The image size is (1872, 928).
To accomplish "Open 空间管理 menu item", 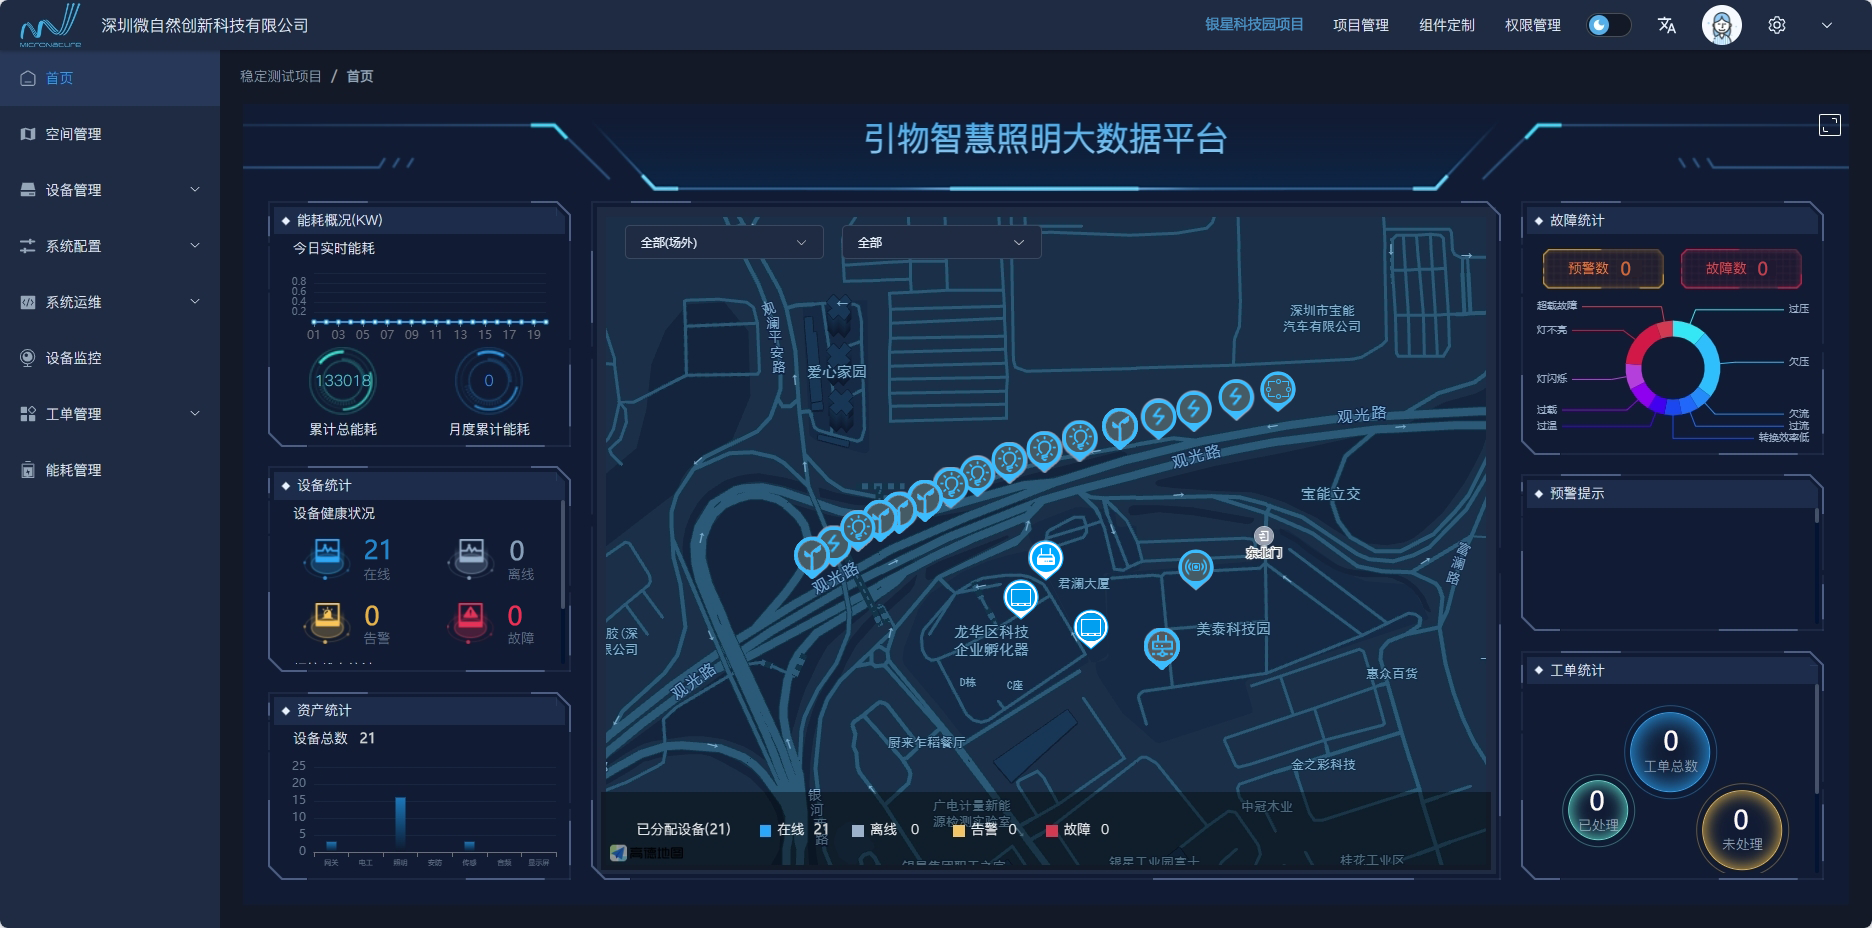I will point(110,134).
